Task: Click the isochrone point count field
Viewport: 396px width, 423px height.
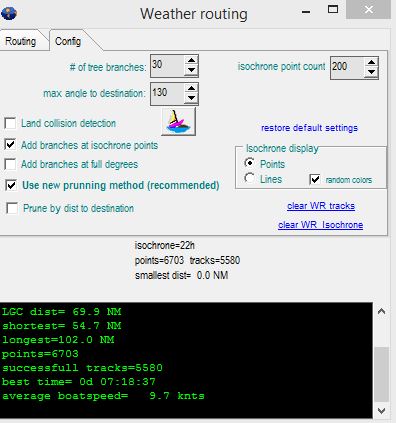Action: click(348, 68)
